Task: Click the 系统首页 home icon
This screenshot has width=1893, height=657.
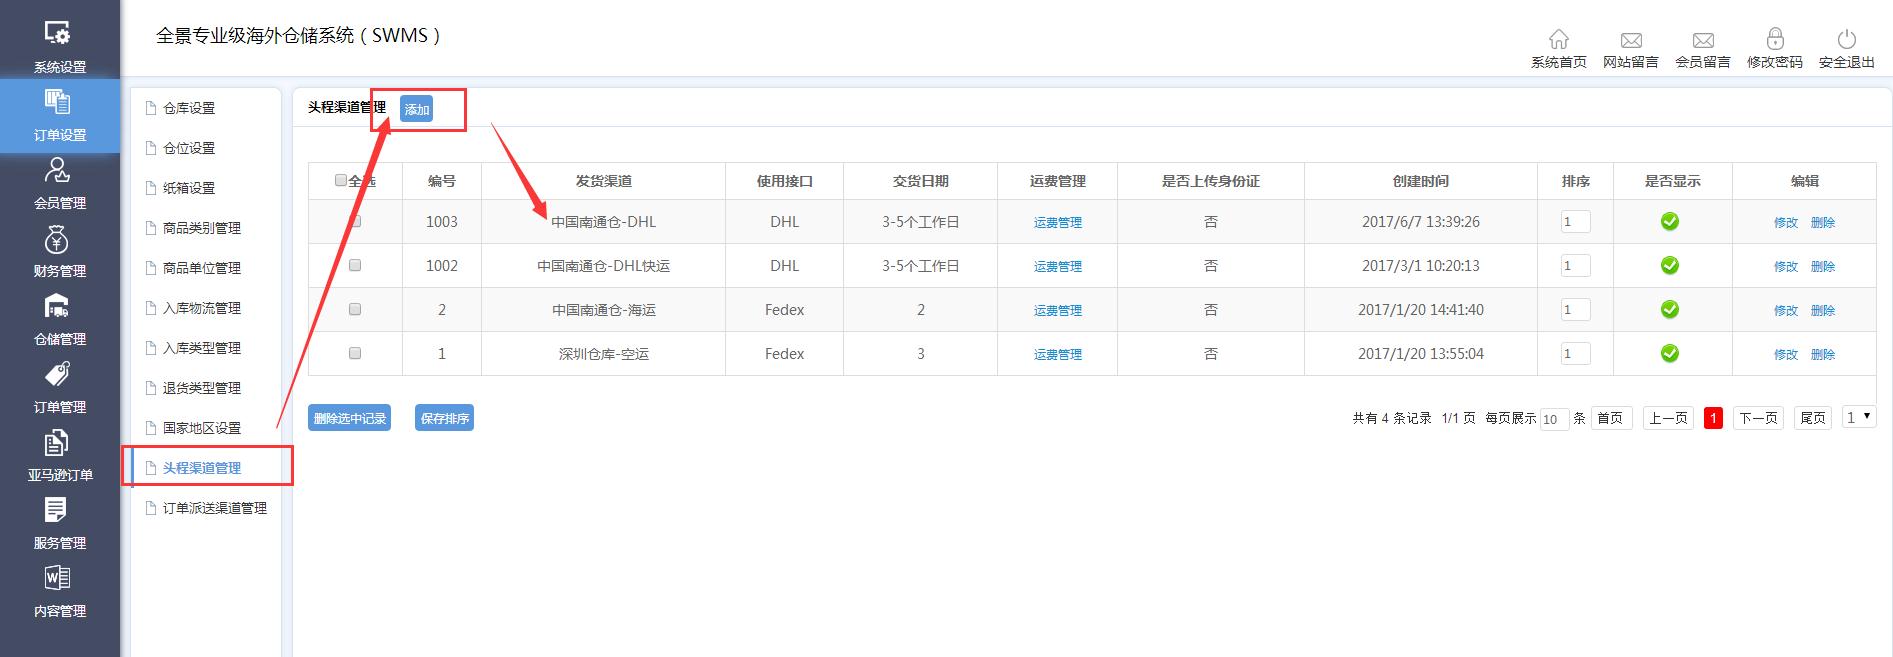Action: coord(1558,39)
